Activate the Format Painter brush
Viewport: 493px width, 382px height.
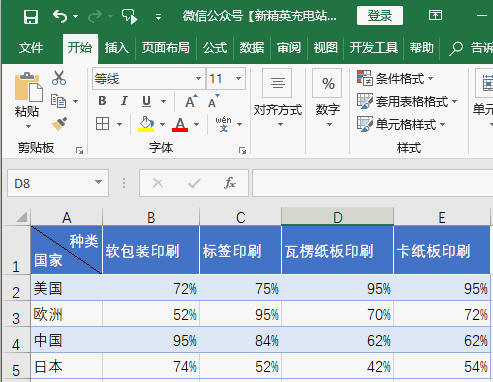pyautogui.click(x=59, y=124)
